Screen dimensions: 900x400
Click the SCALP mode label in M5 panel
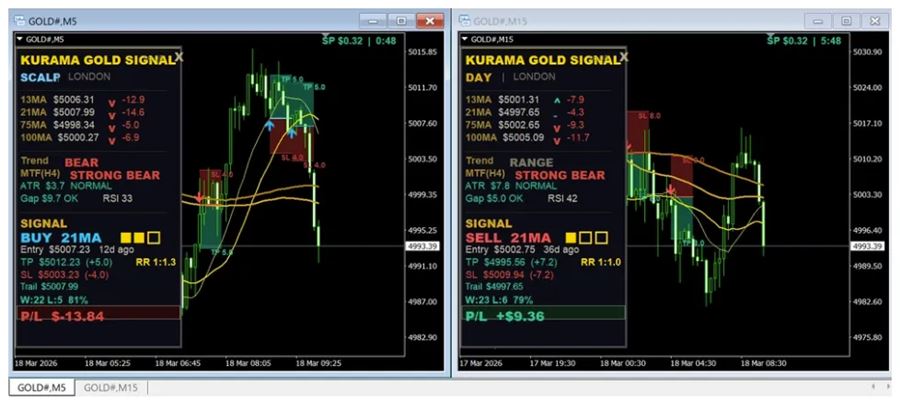[x=40, y=77]
